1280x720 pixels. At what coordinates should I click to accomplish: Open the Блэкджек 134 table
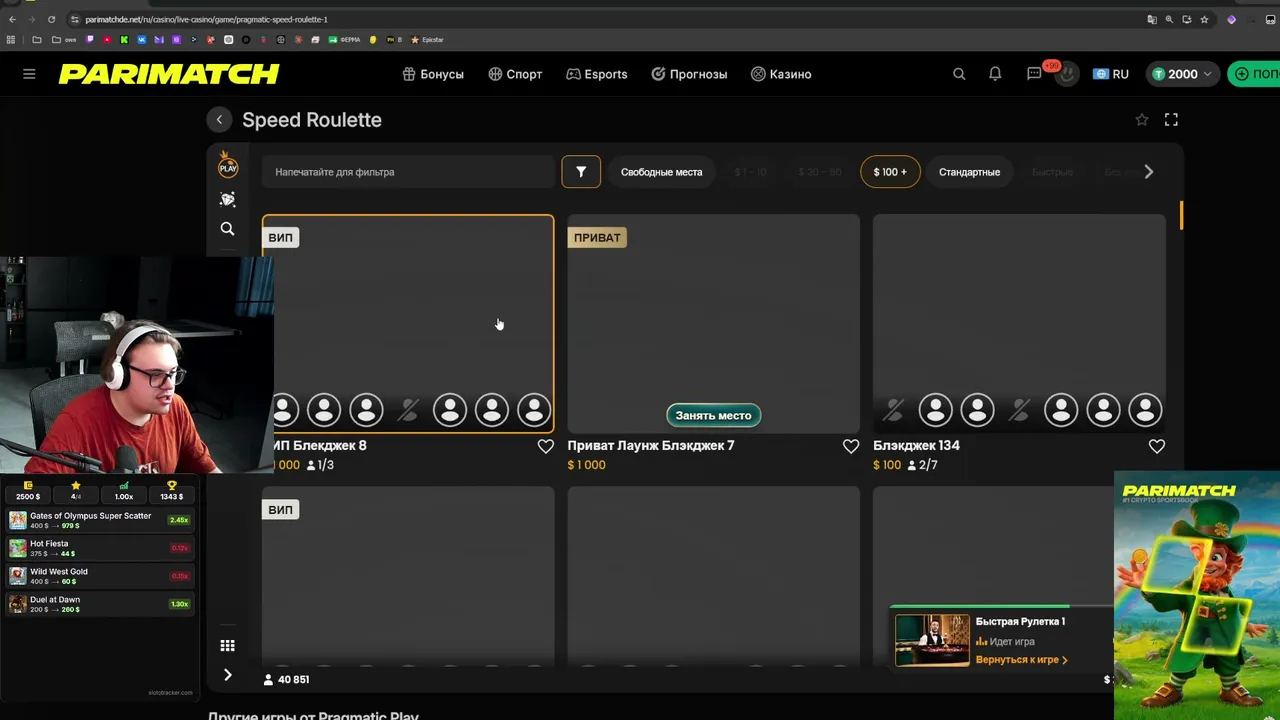(1019, 324)
